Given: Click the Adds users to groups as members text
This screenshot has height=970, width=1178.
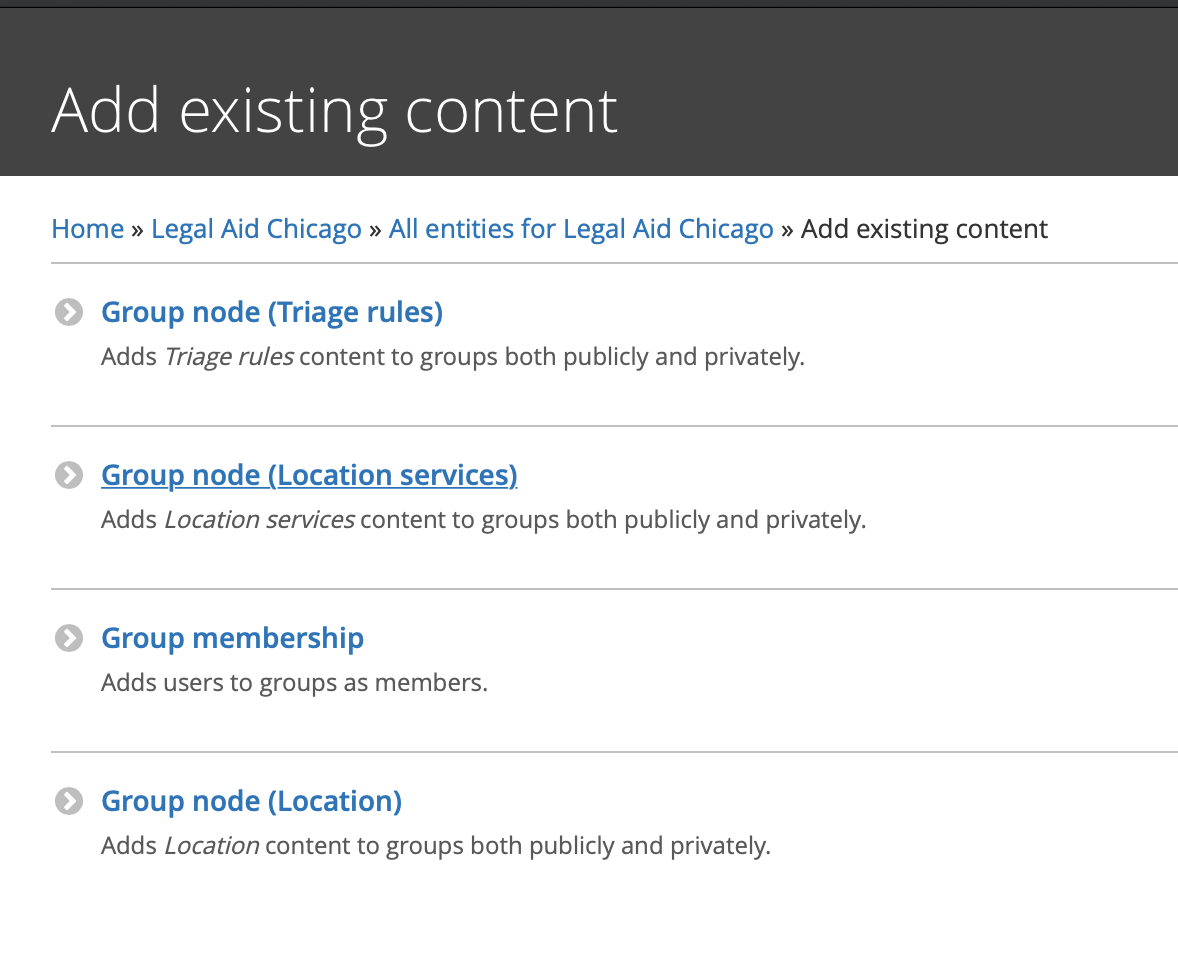Looking at the screenshot, I should coord(294,683).
